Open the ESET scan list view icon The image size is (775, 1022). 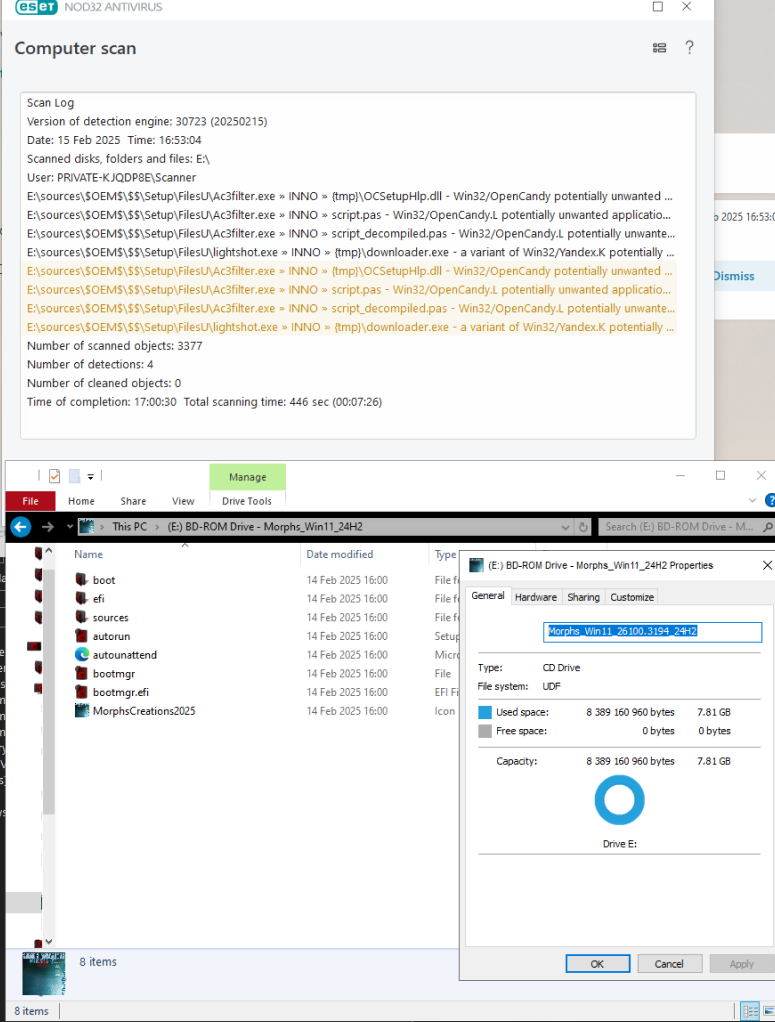pos(659,48)
